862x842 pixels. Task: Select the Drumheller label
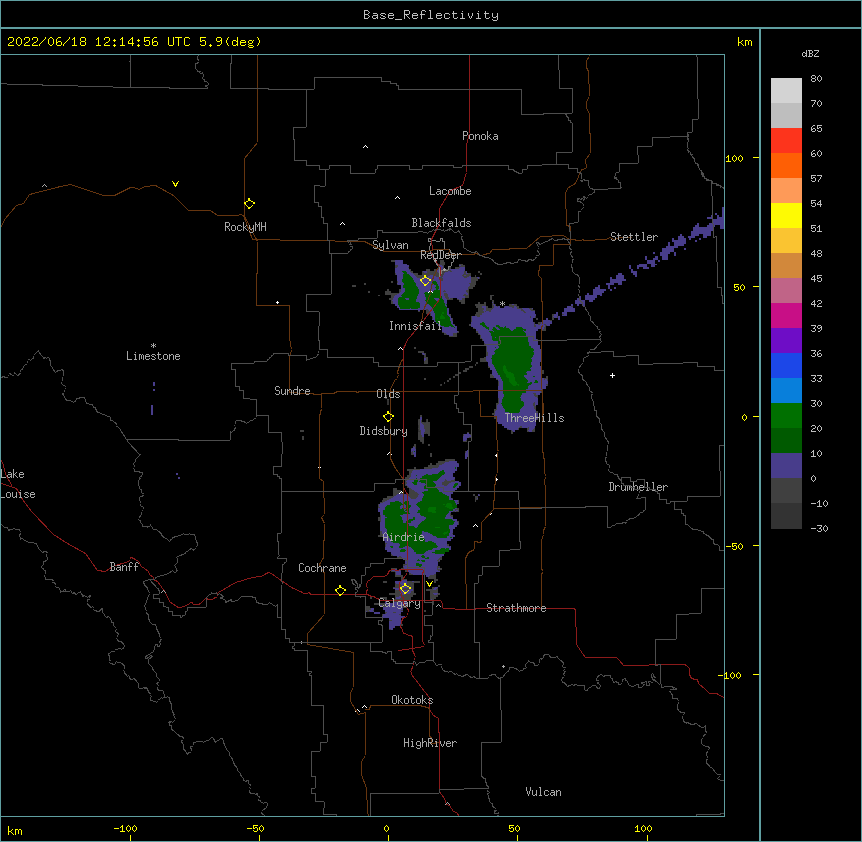tap(638, 487)
